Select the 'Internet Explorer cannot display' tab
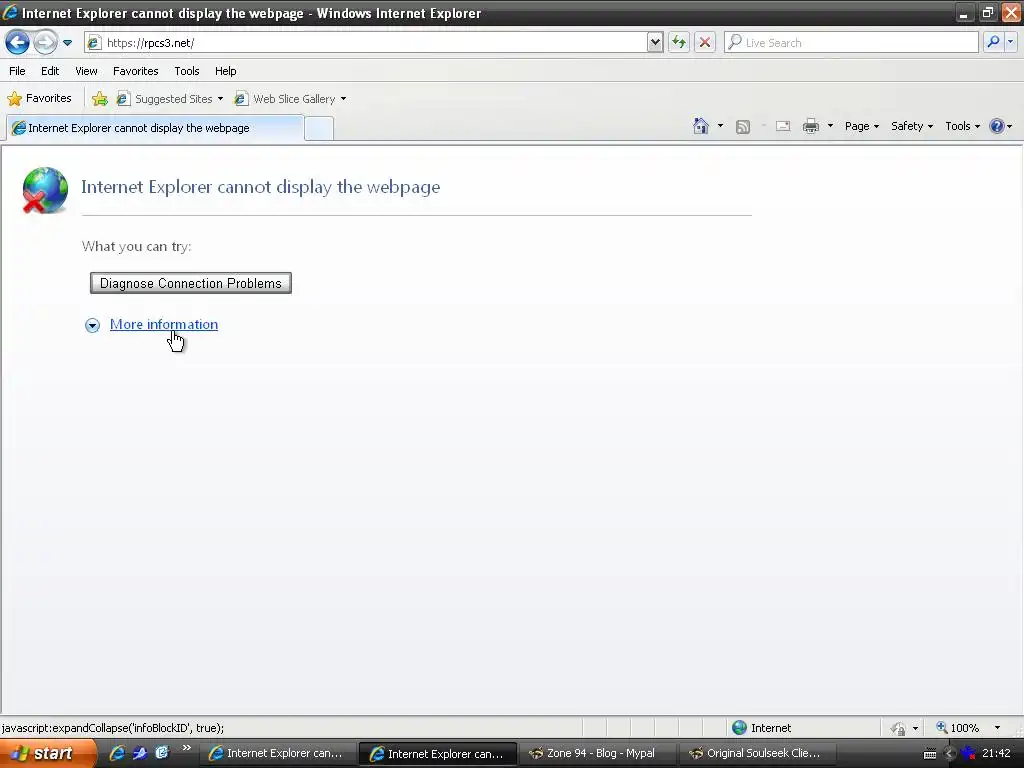 (x=155, y=128)
